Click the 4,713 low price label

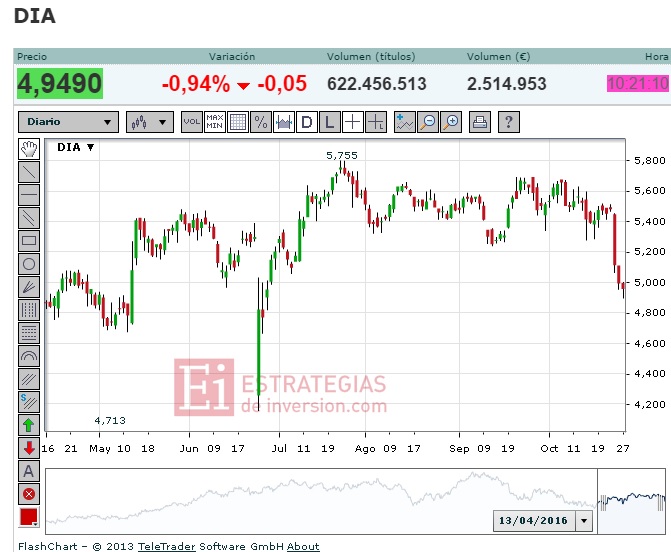110,421
